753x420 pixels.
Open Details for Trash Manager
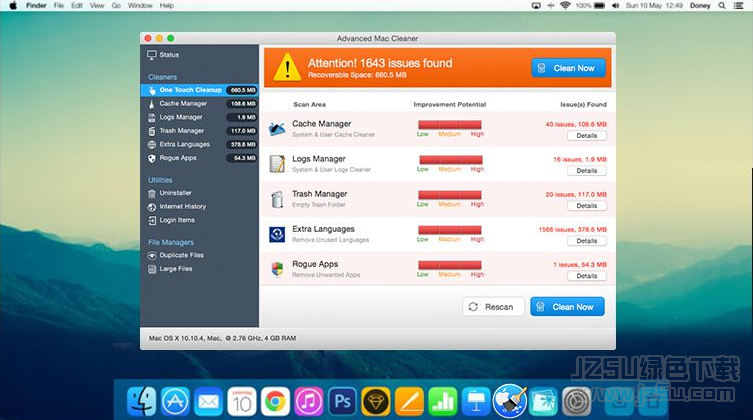click(x=587, y=206)
